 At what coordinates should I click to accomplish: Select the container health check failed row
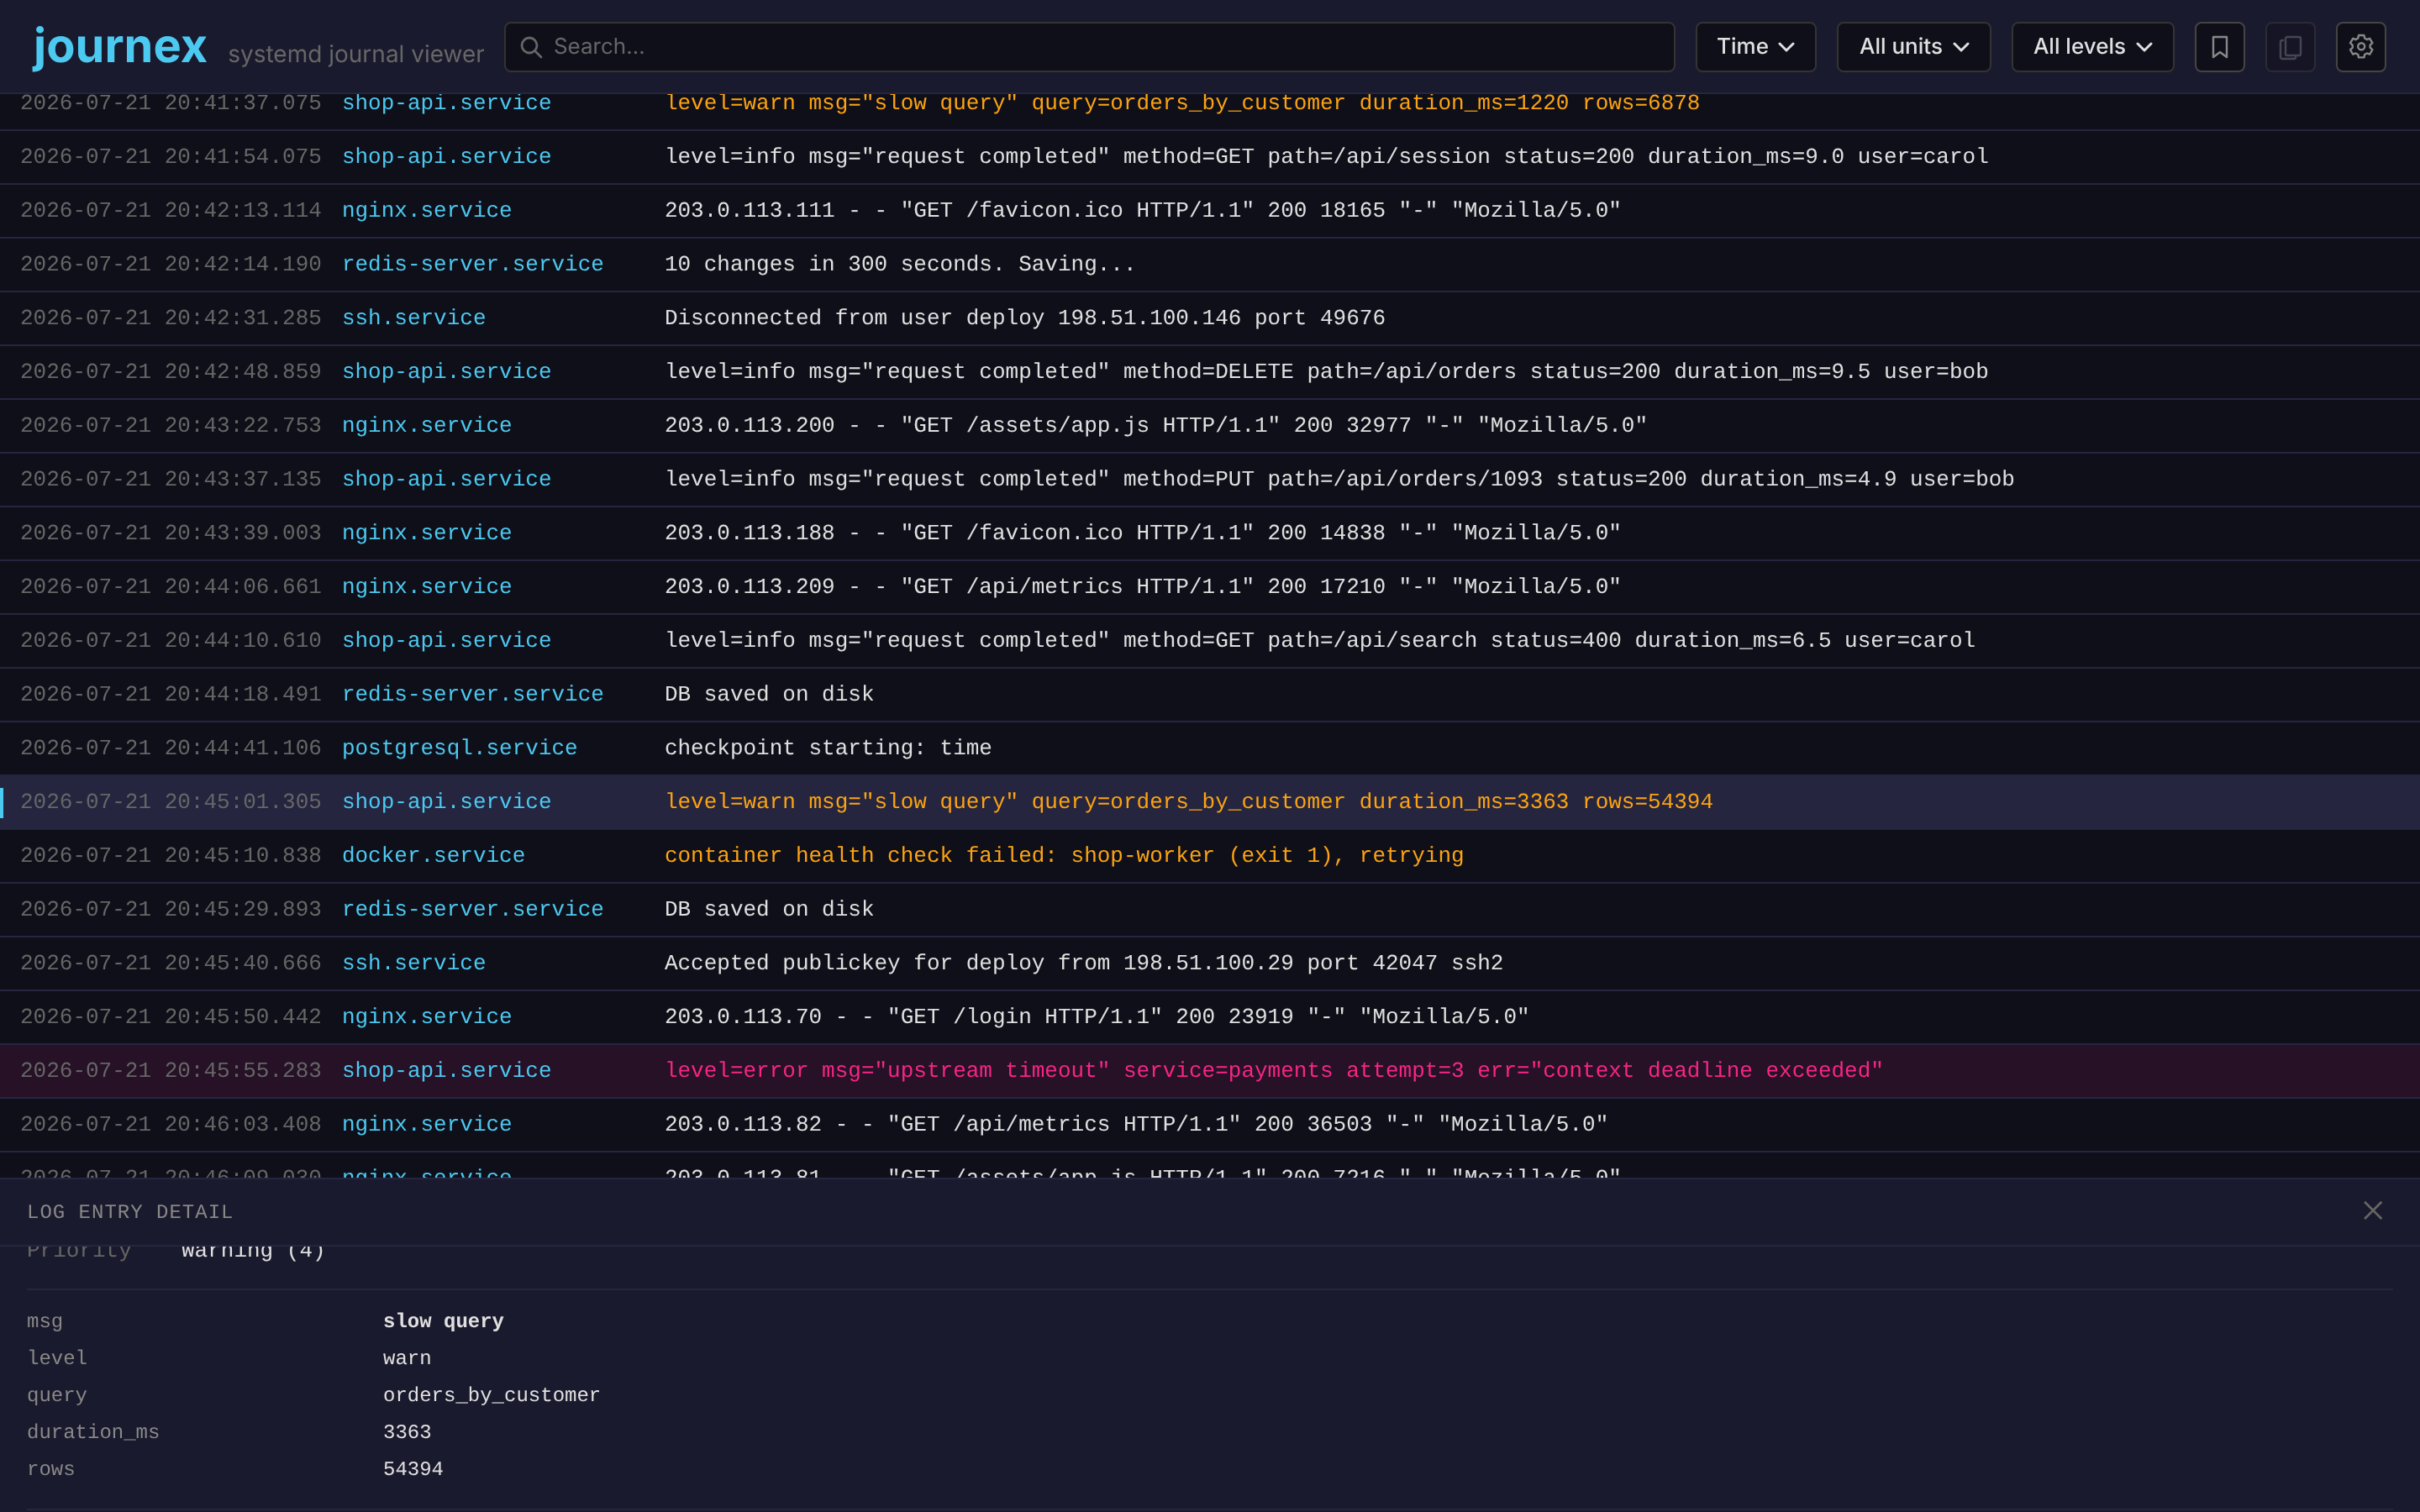[x=1210, y=856]
